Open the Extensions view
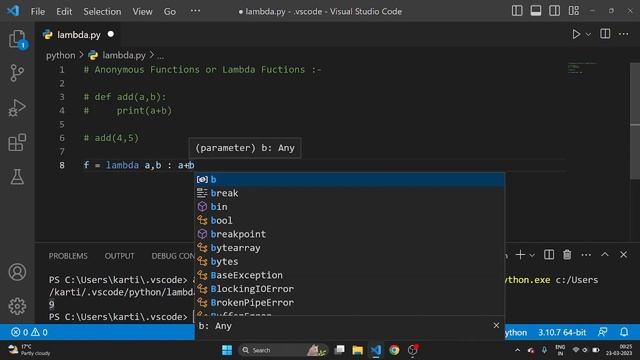 click(17, 142)
